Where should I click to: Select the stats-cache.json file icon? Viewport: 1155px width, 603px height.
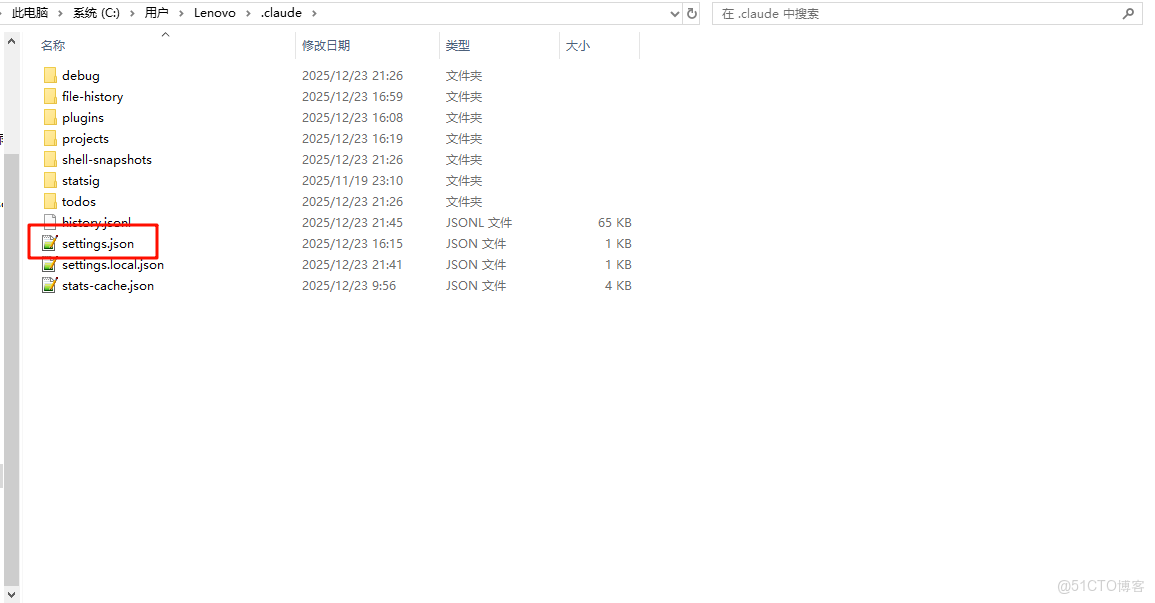(50, 285)
